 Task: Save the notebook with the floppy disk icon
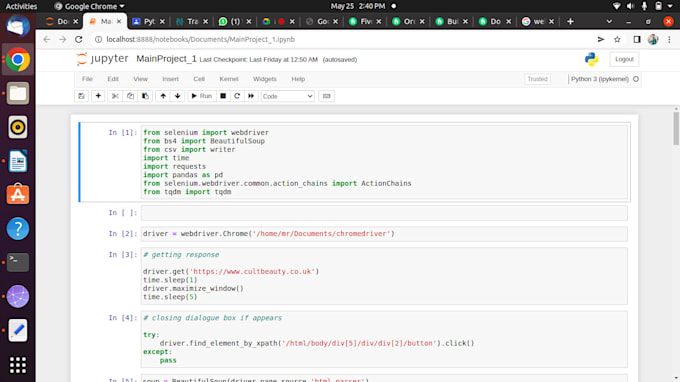[82, 96]
